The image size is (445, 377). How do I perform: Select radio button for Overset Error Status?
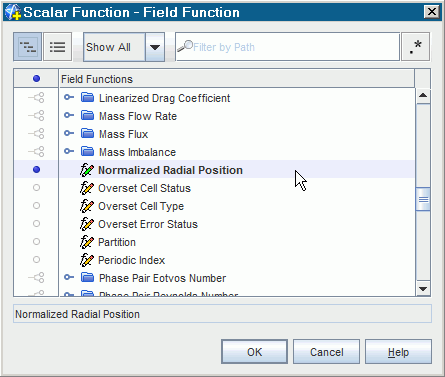(x=36, y=224)
